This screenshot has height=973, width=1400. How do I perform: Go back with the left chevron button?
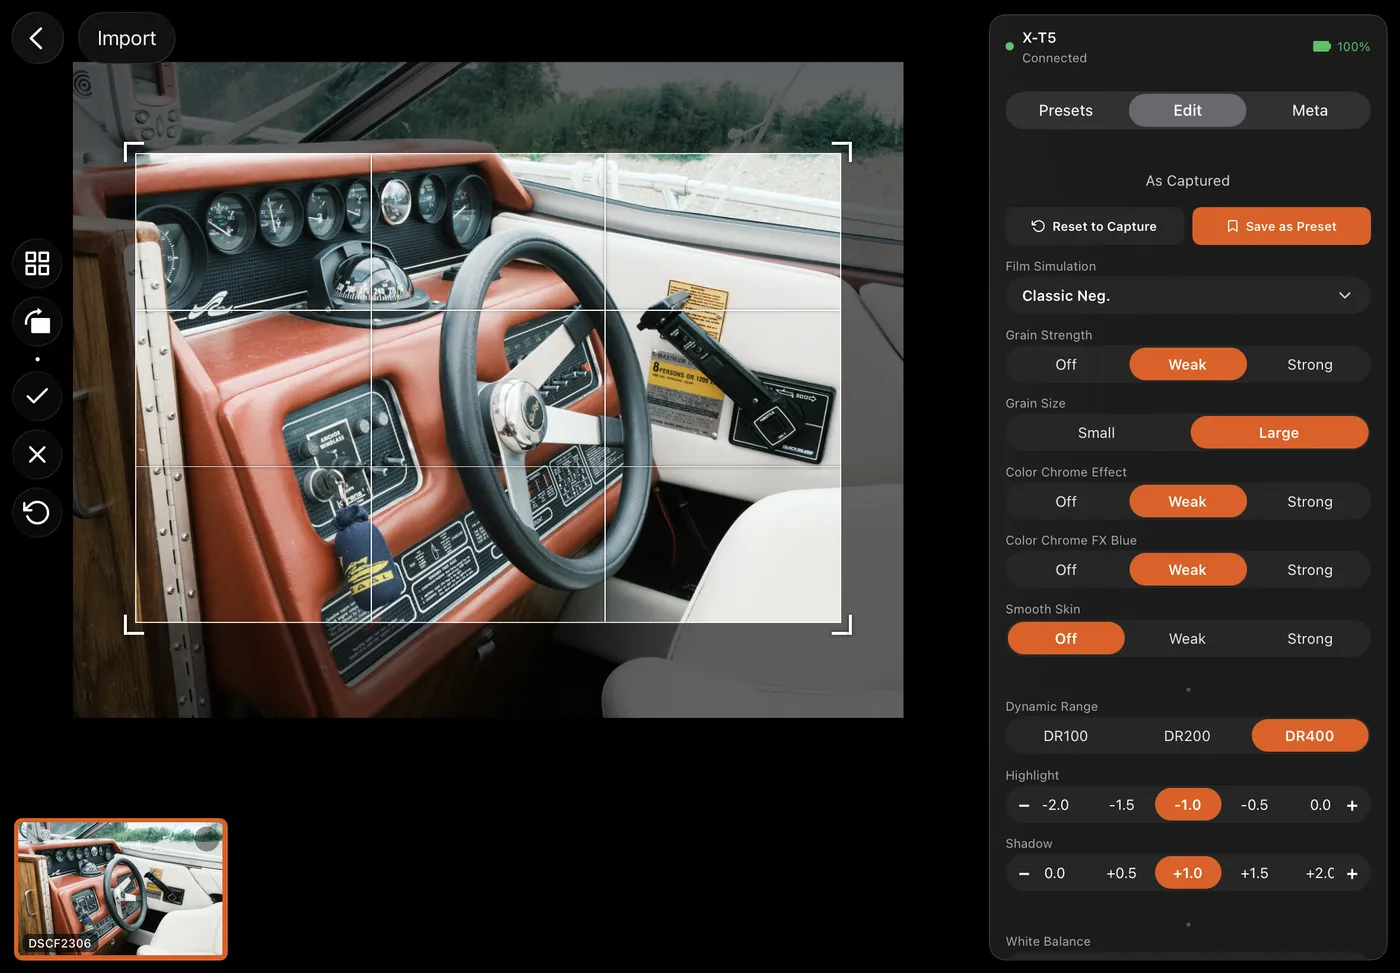pyautogui.click(x=37, y=38)
